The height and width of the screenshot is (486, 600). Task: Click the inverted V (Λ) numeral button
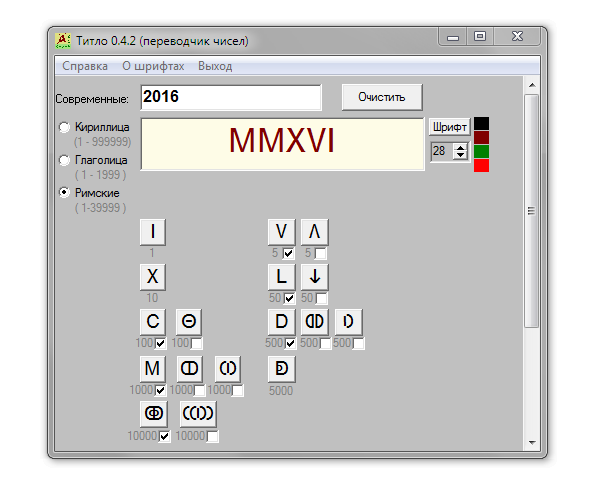[x=315, y=232]
